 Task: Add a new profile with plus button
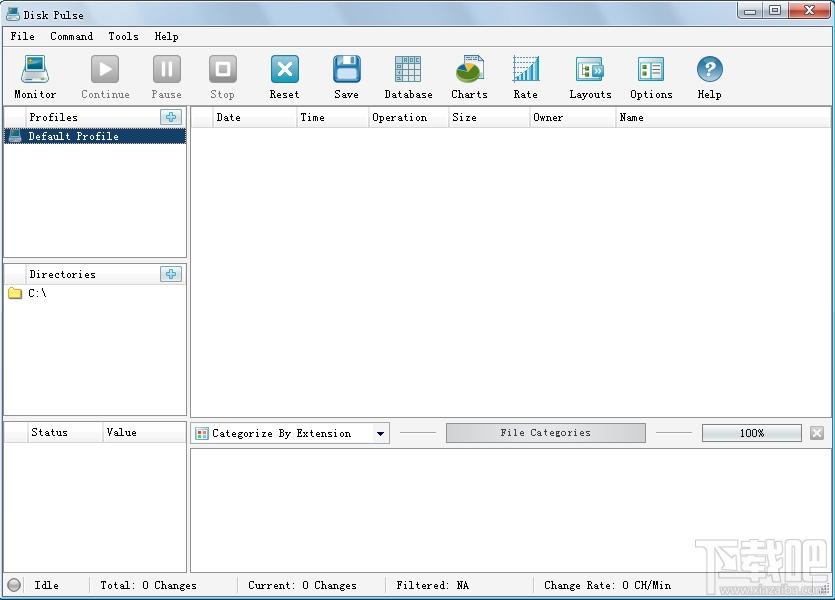[171, 117]
